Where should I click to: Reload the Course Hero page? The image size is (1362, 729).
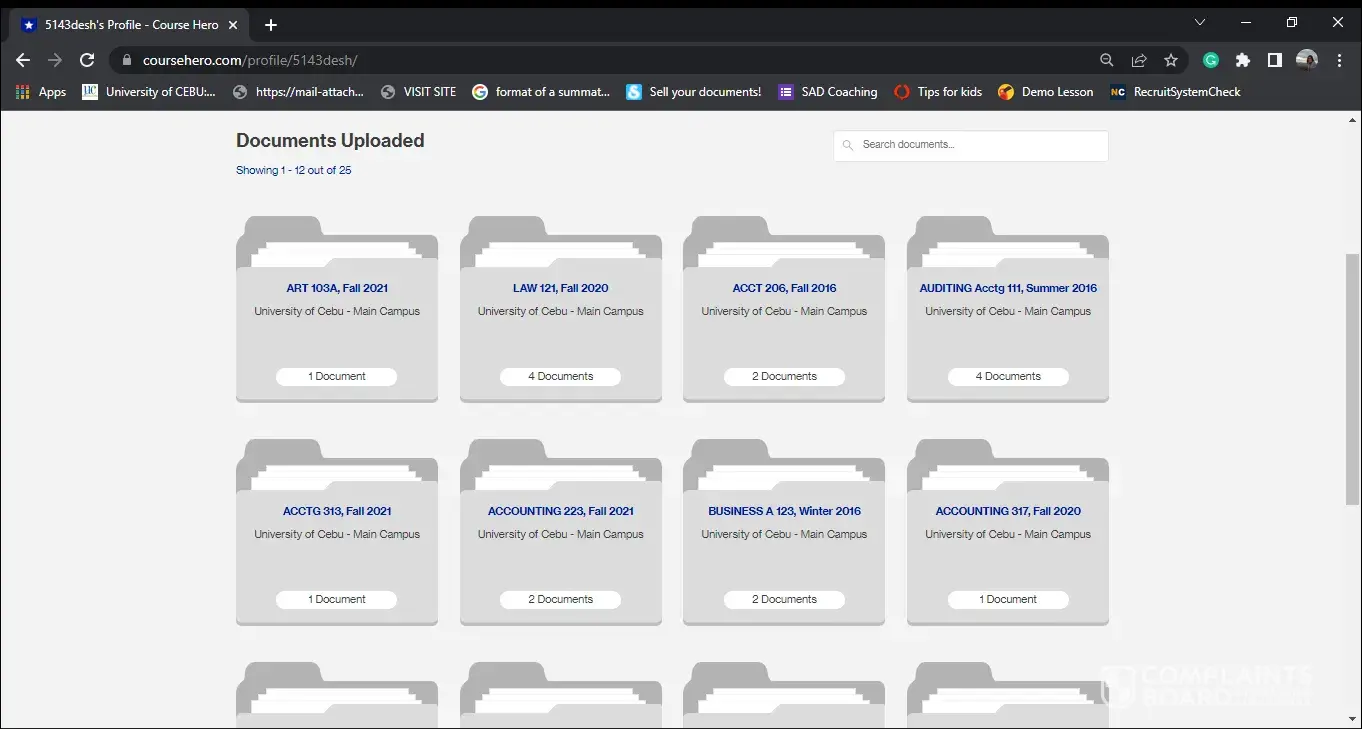pos(87,60)
